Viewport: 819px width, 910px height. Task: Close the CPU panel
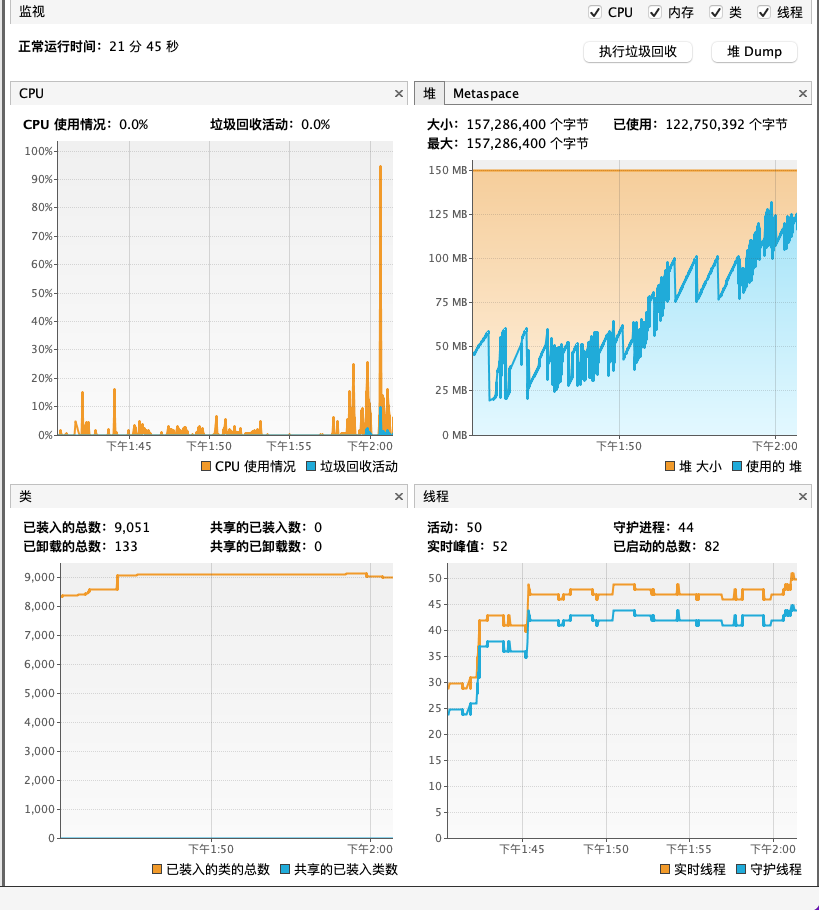click(x=399, y=93)
